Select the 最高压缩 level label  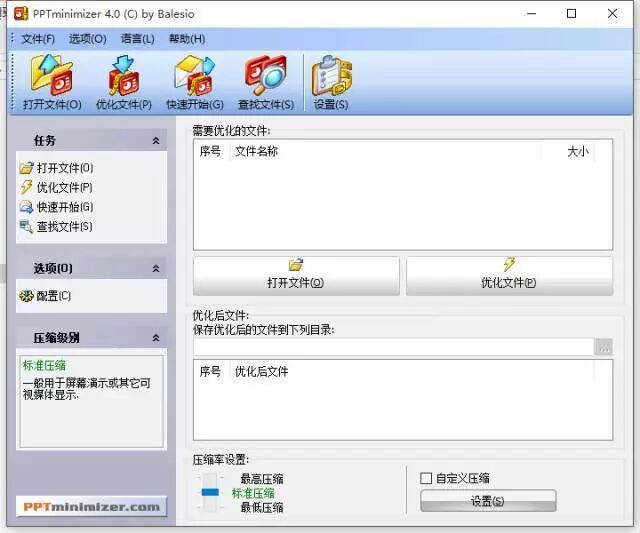point(262,479)
